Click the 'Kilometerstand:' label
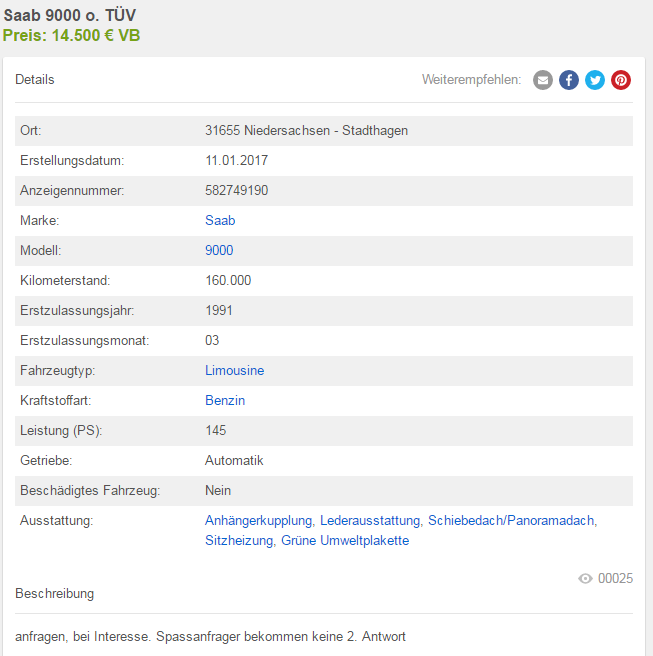The height and width of the screenshot is (656, 653). (x=65, y=280)
